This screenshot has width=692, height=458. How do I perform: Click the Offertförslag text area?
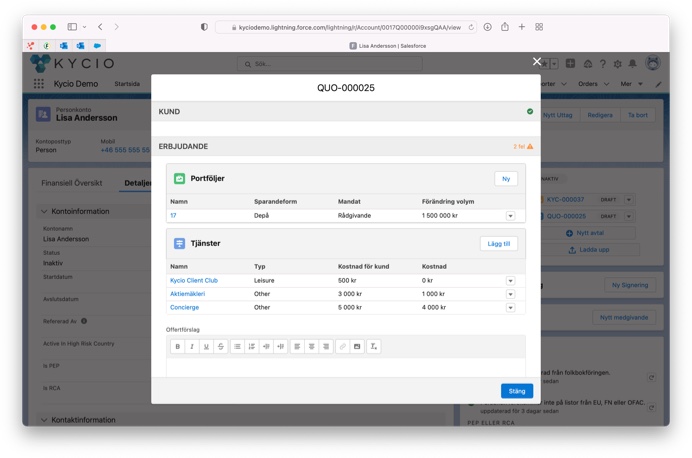click(346, 368)
